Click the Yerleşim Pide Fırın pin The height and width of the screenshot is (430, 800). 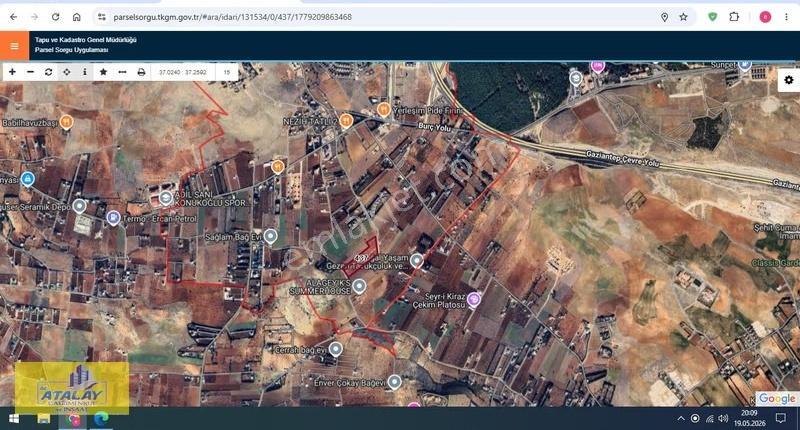tap(384, 110)
